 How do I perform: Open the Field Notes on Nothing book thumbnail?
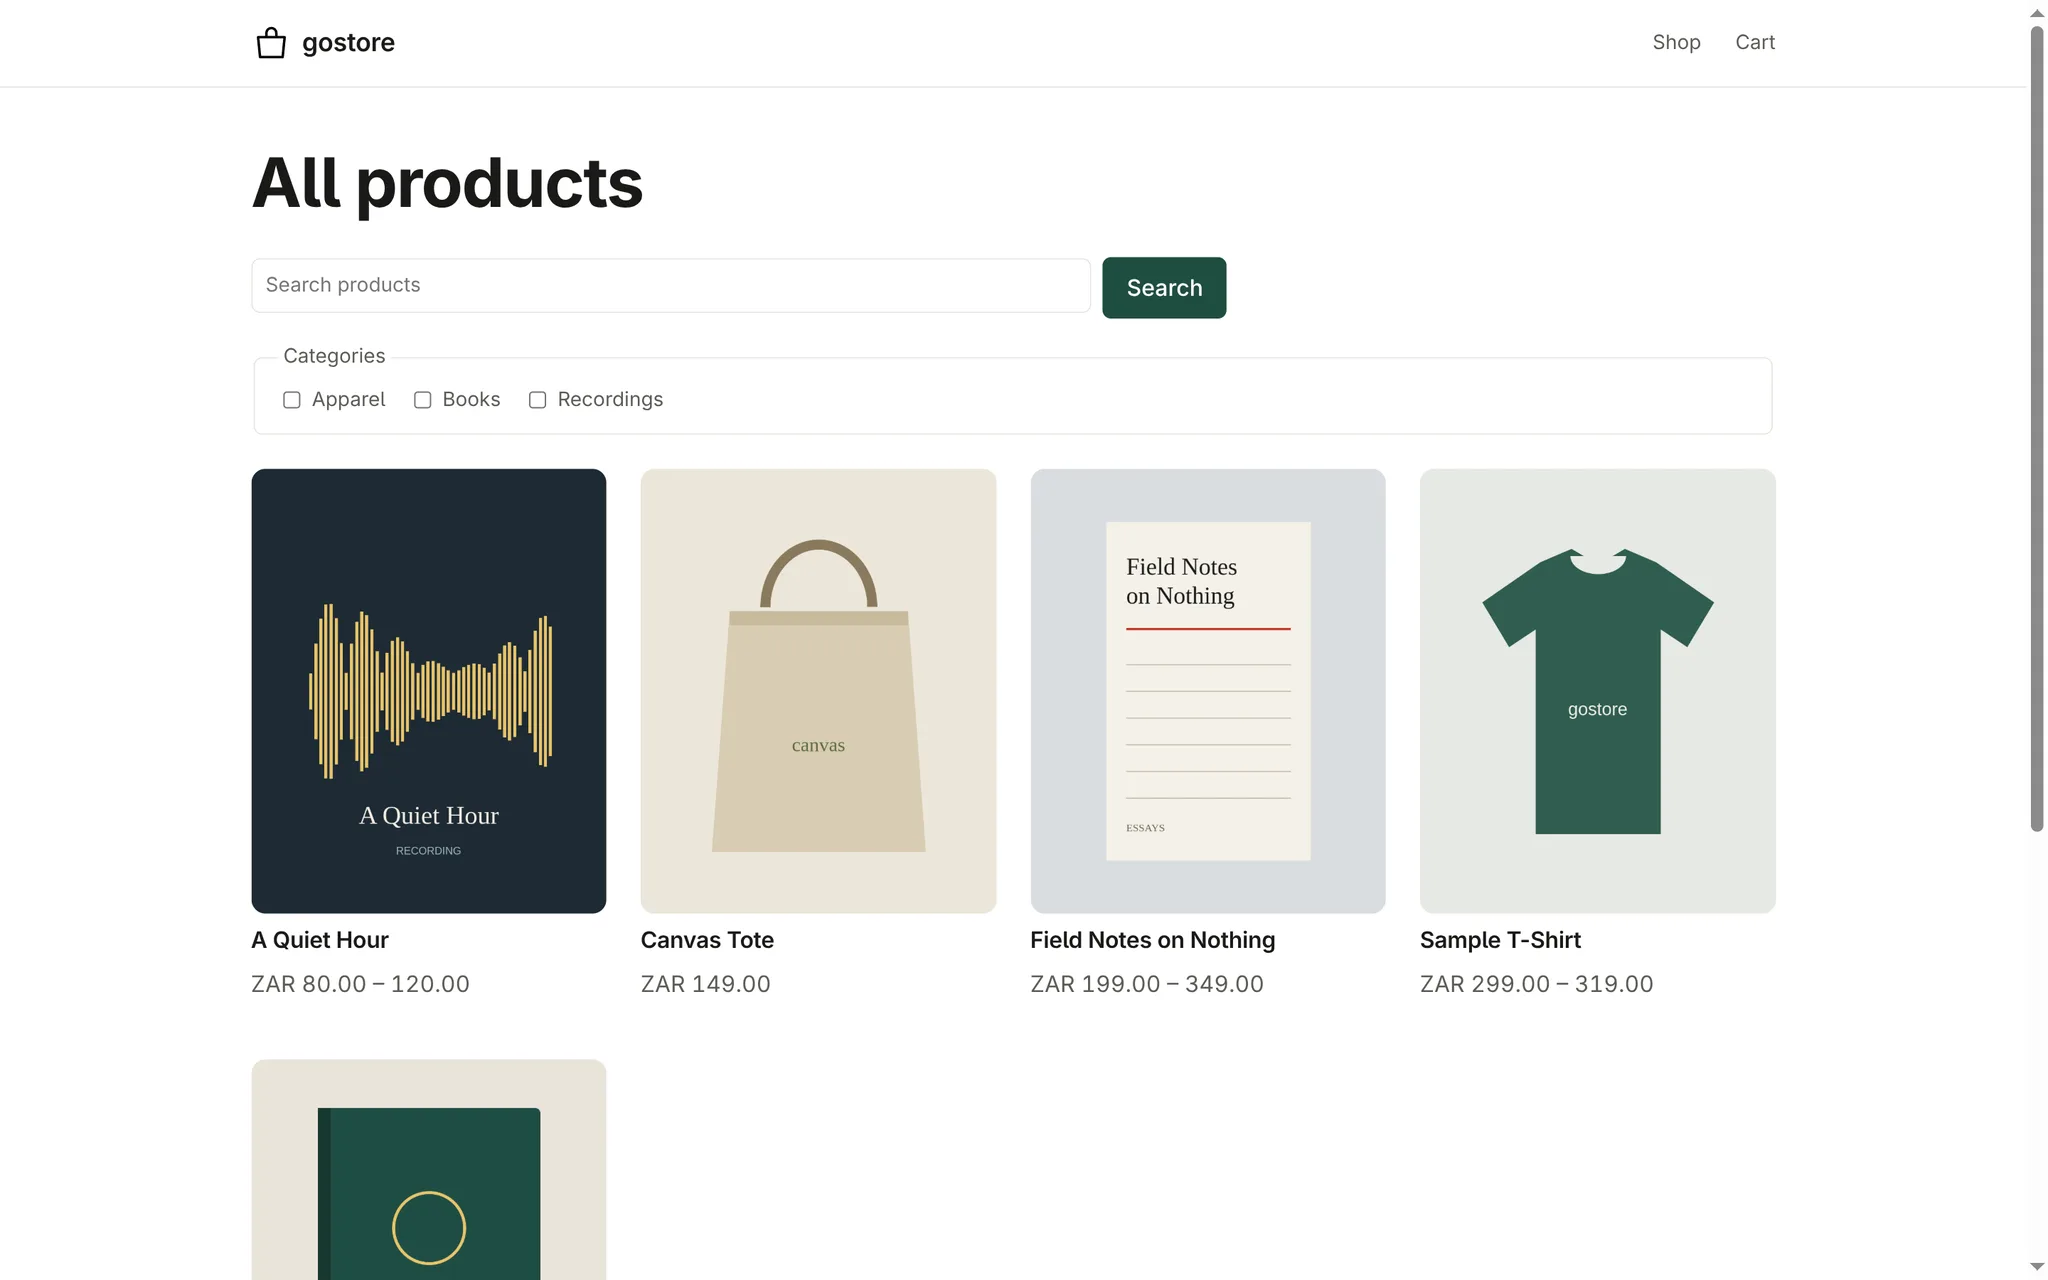pos(1208,691)
